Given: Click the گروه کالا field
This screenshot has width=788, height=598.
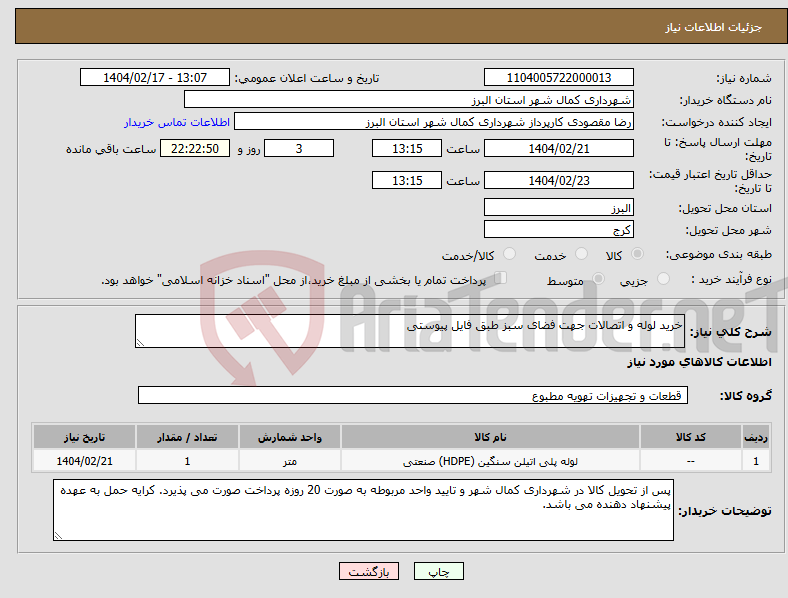Looking at the screenshot, I should [413, 395].
